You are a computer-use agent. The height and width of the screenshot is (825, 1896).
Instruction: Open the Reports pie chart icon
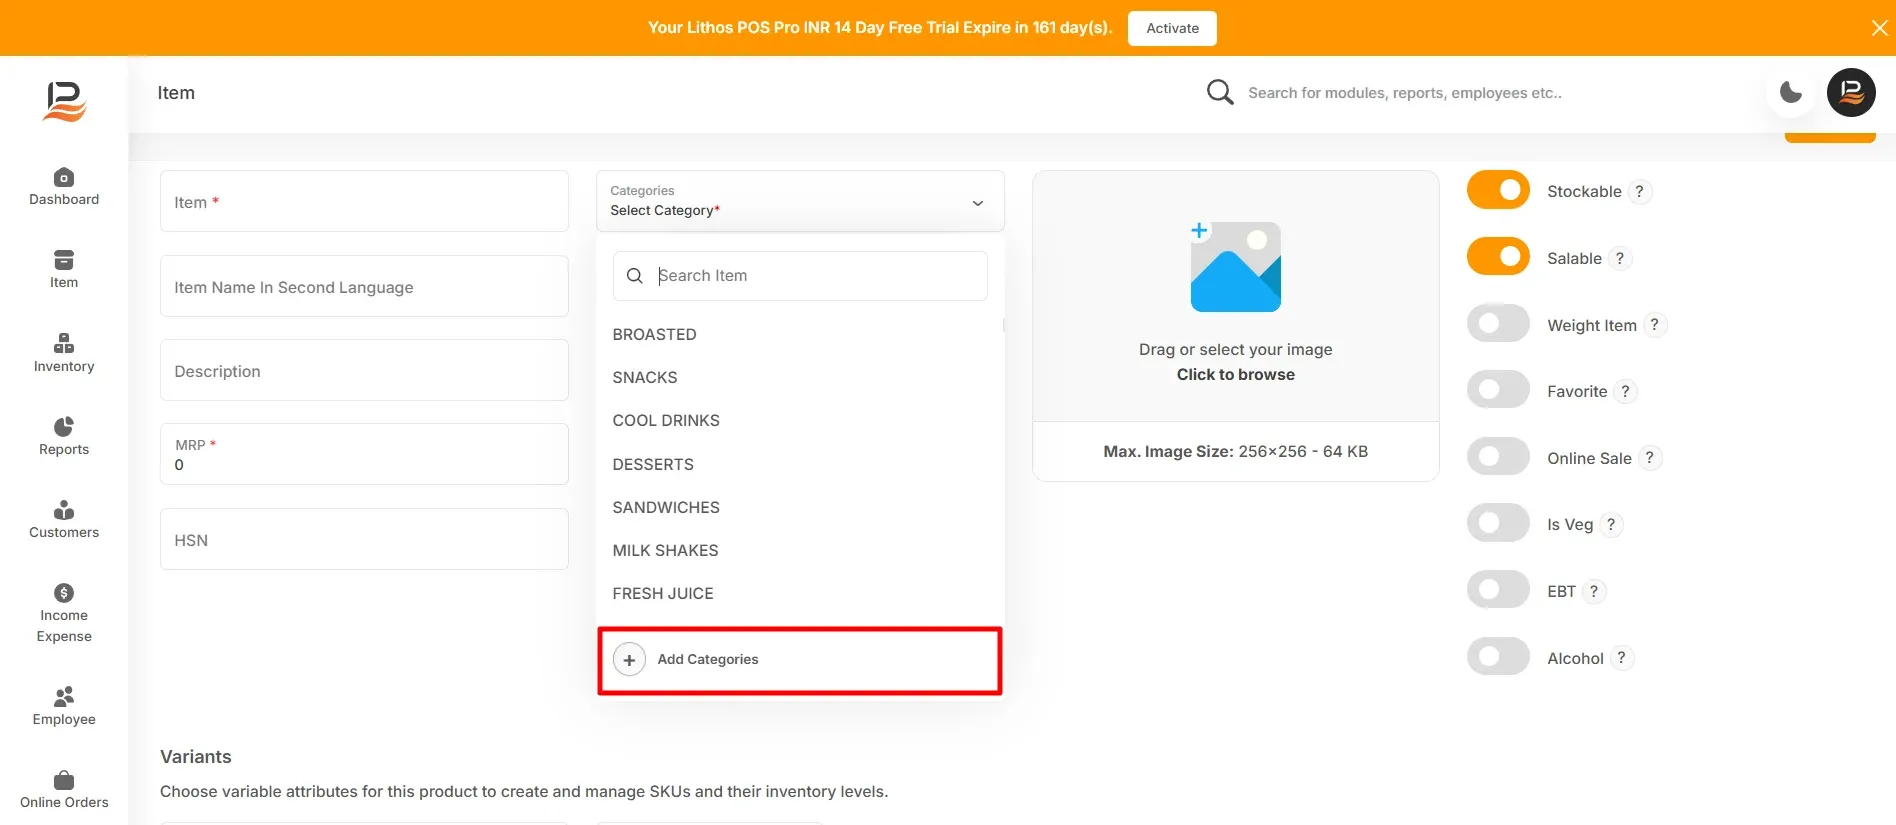[x=64, y=427]
